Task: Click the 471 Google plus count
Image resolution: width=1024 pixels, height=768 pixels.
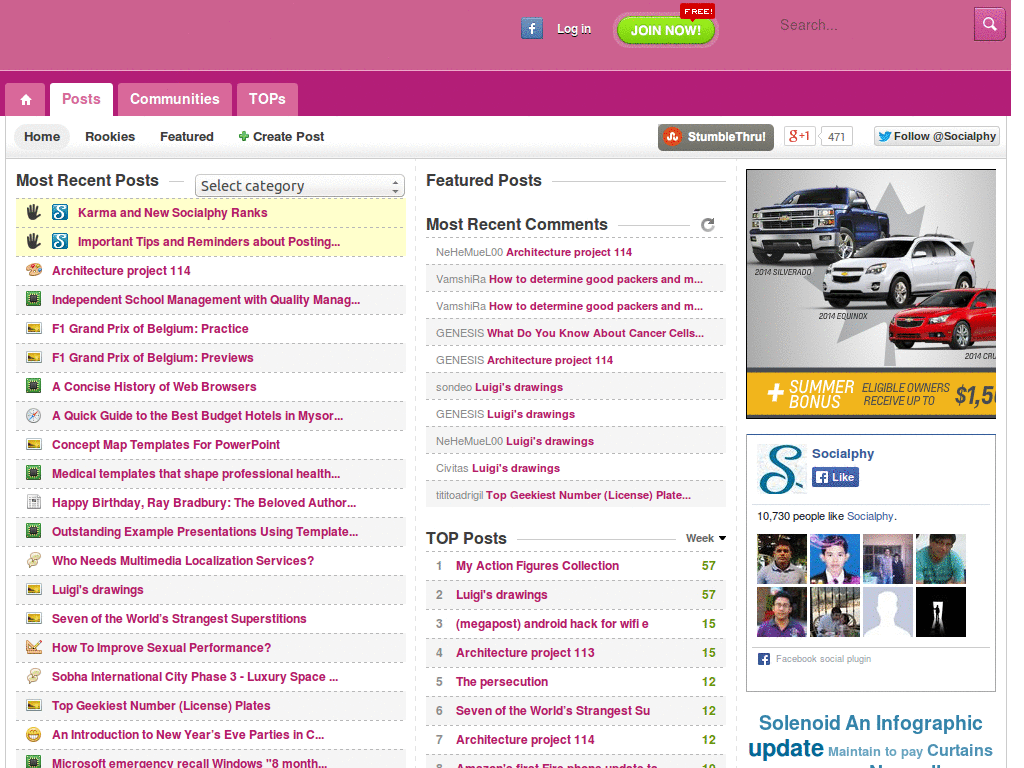Action: [x=836, y=136]
